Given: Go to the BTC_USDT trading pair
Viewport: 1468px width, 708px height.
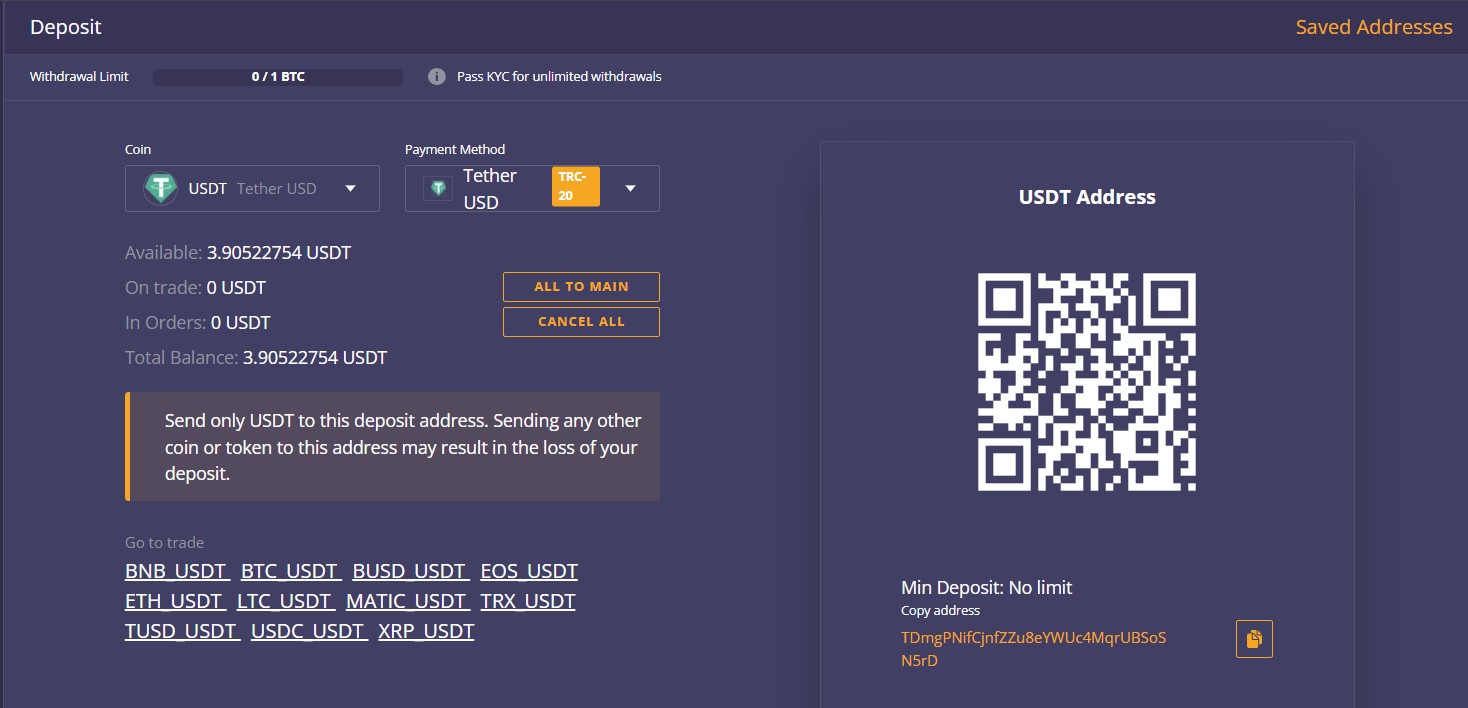Looking at the screenshot, I should pyautogui.click(x=291, y=571).
